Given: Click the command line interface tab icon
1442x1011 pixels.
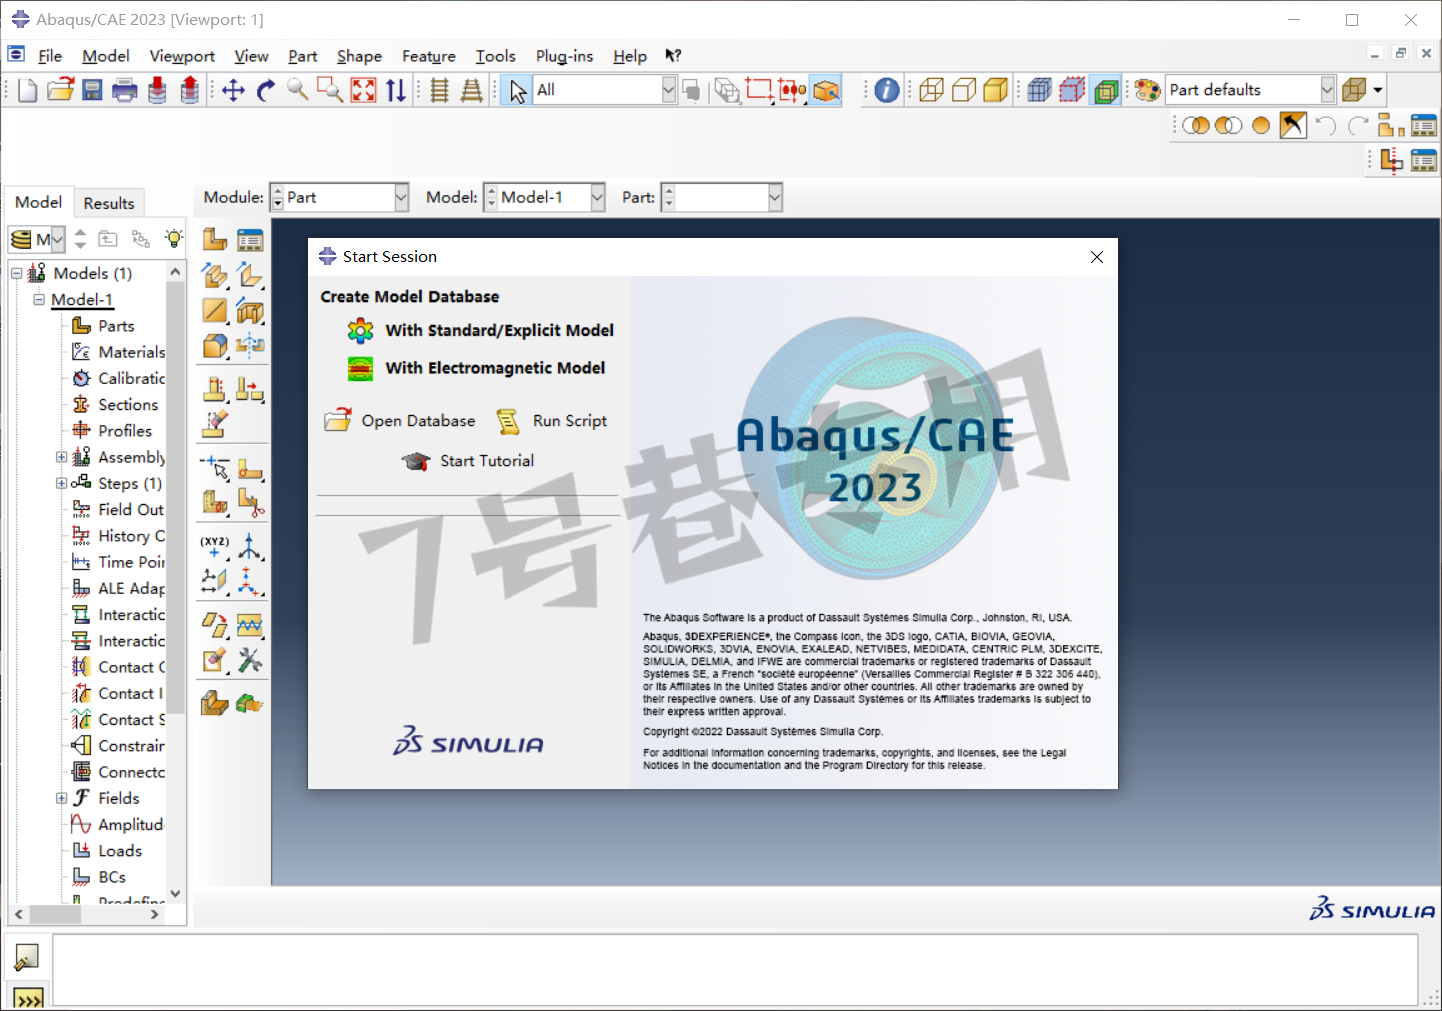Looking at the screenshot, I should tap(28, 999).
